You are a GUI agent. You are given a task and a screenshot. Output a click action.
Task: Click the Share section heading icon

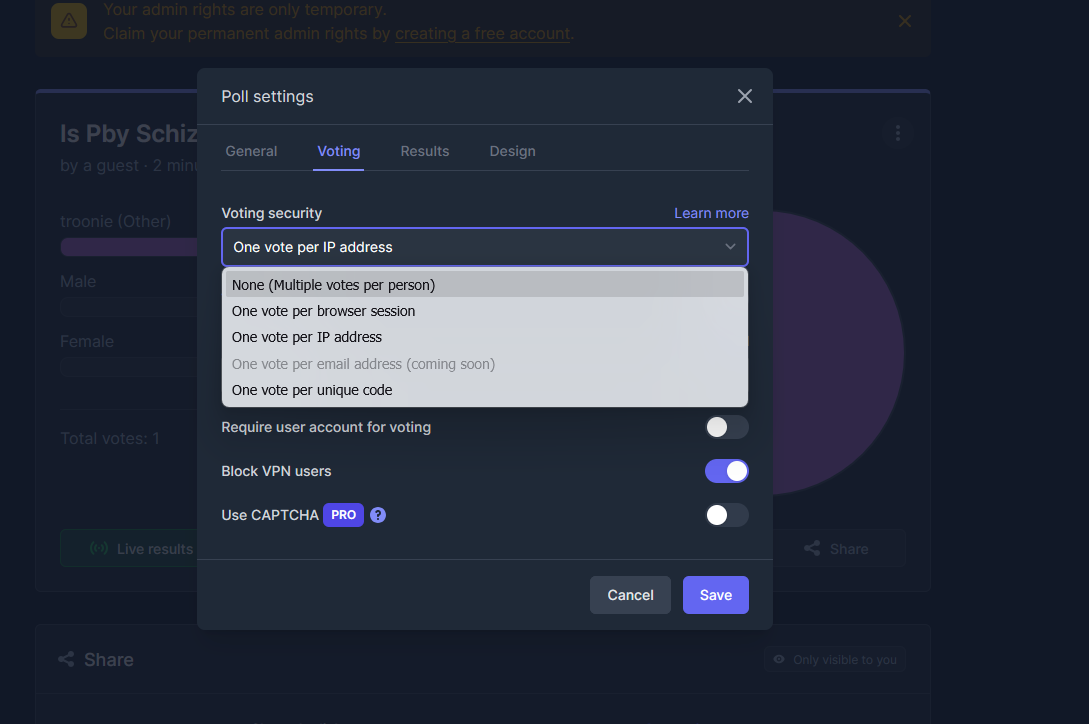coord(67,659)
